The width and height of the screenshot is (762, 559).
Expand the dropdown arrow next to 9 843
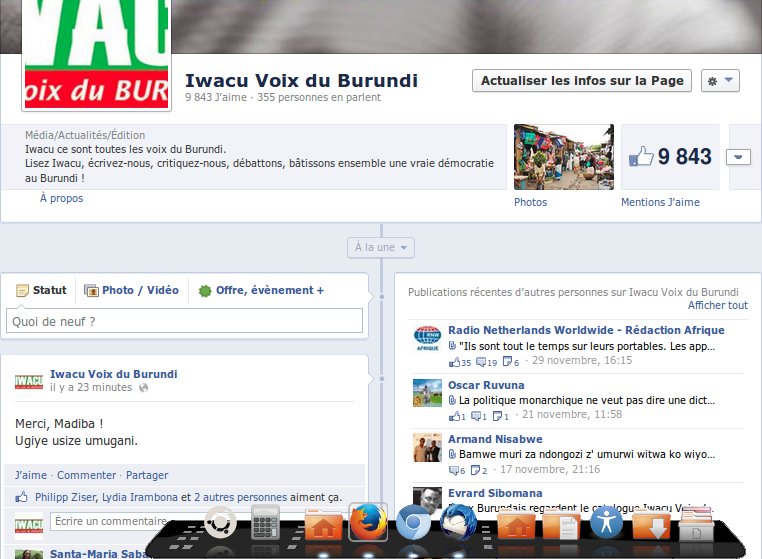tap(738, 157)
